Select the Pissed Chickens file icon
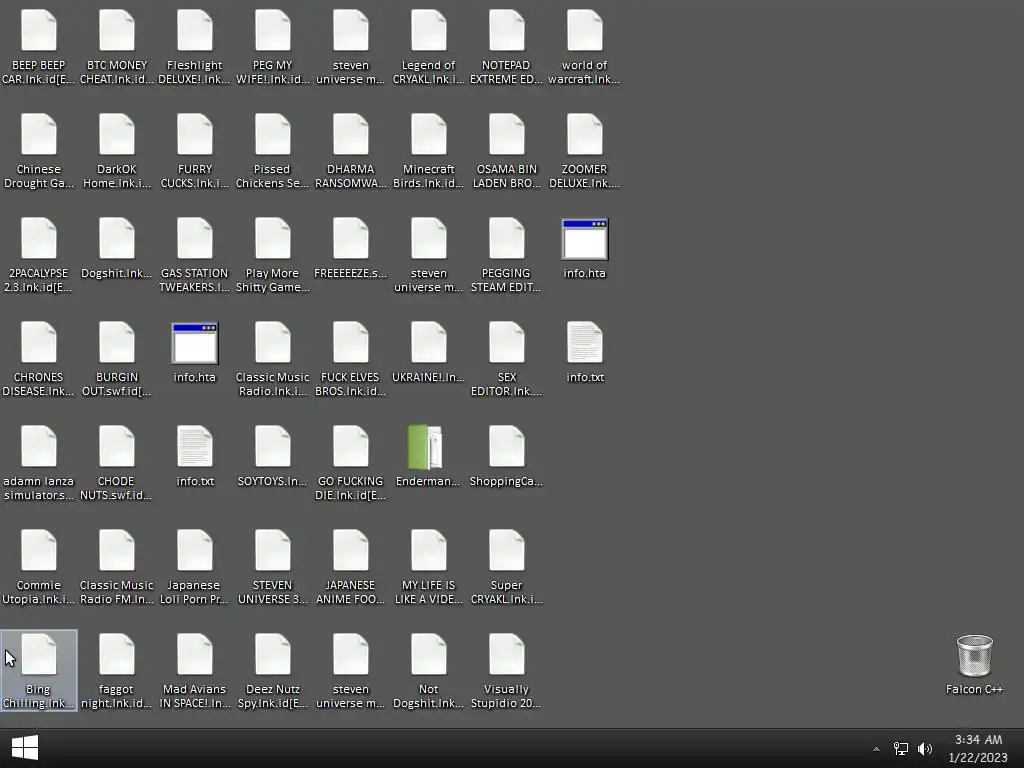Viewport: 1024px width, 768px height. (x=272, y=134)
